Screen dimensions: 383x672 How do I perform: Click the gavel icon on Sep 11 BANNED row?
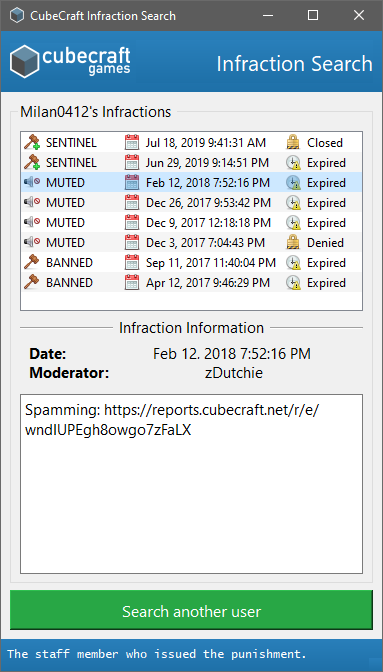coord(32,262)
